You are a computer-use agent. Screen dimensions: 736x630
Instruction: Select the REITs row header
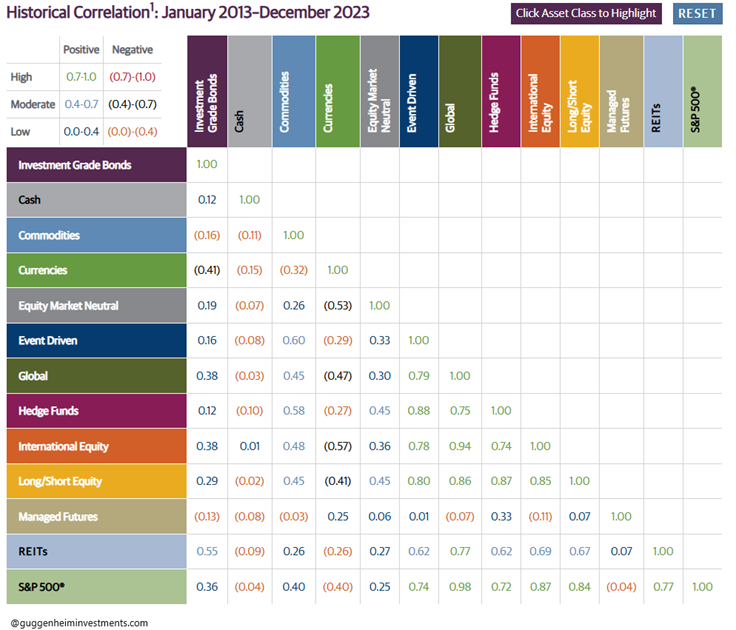tap(96, 551)
